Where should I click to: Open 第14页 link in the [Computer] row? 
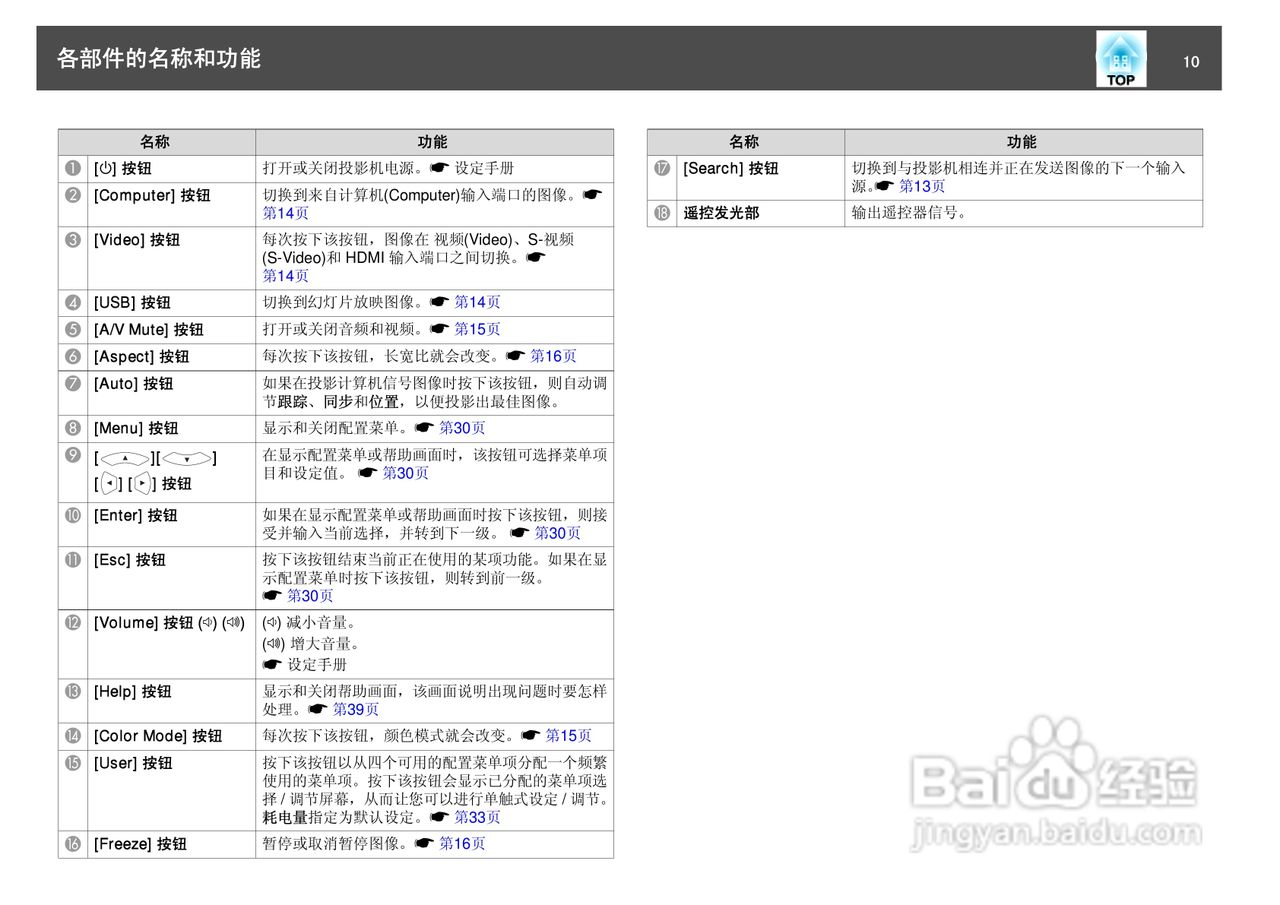pos(286,213)
